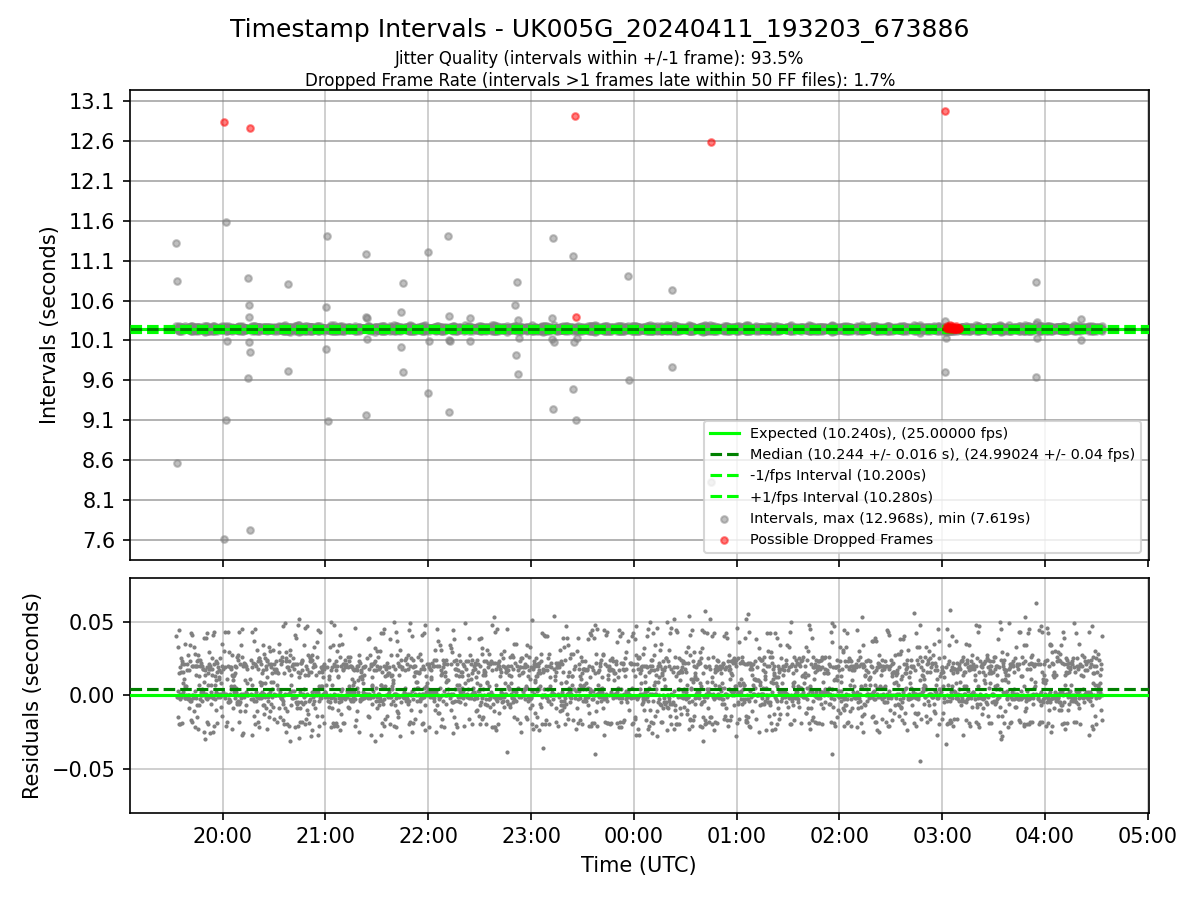Click the 12.1 y-axis tick label
This screenshot has width=1200, height=900.
(93, 182)
